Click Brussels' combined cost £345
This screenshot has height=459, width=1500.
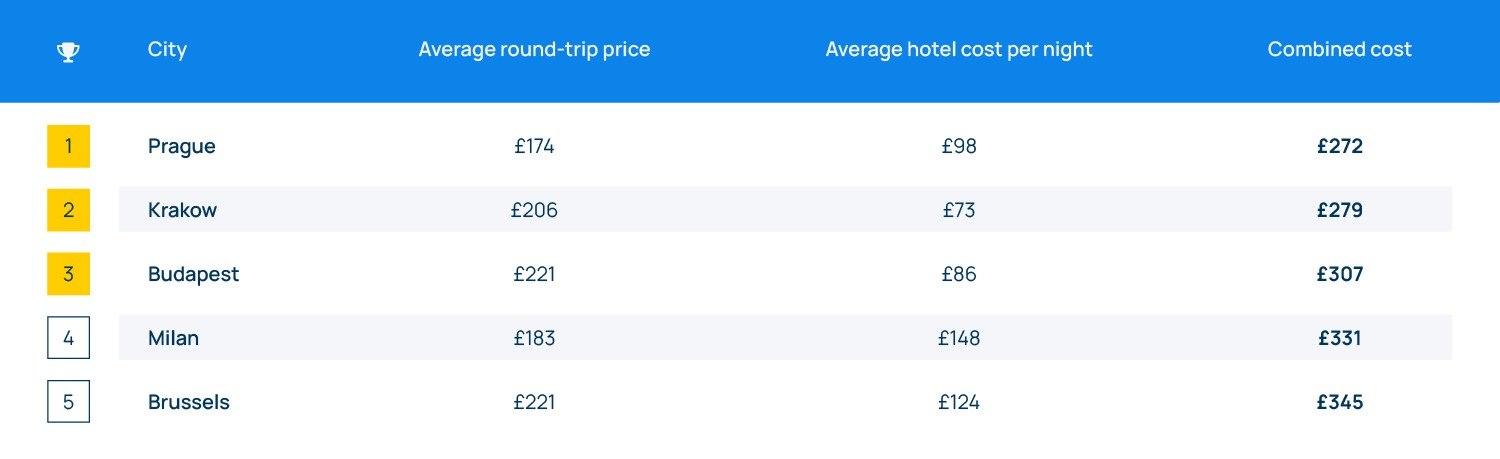coord(1340,402)
